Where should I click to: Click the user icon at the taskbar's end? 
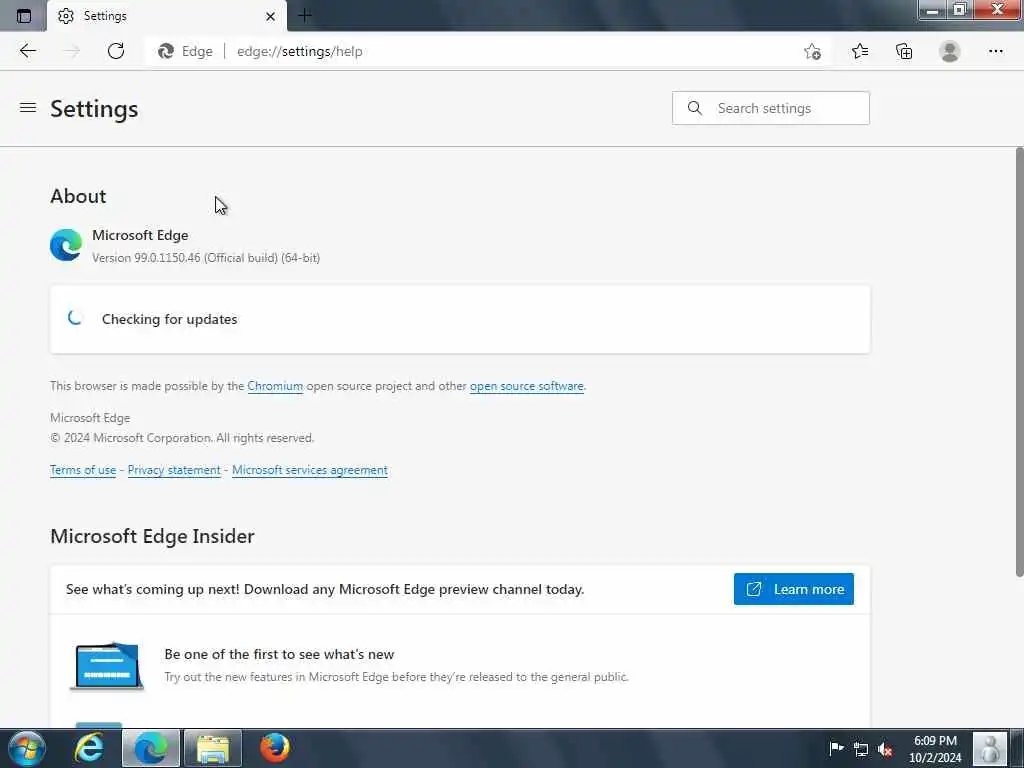[x=991, y=748]
